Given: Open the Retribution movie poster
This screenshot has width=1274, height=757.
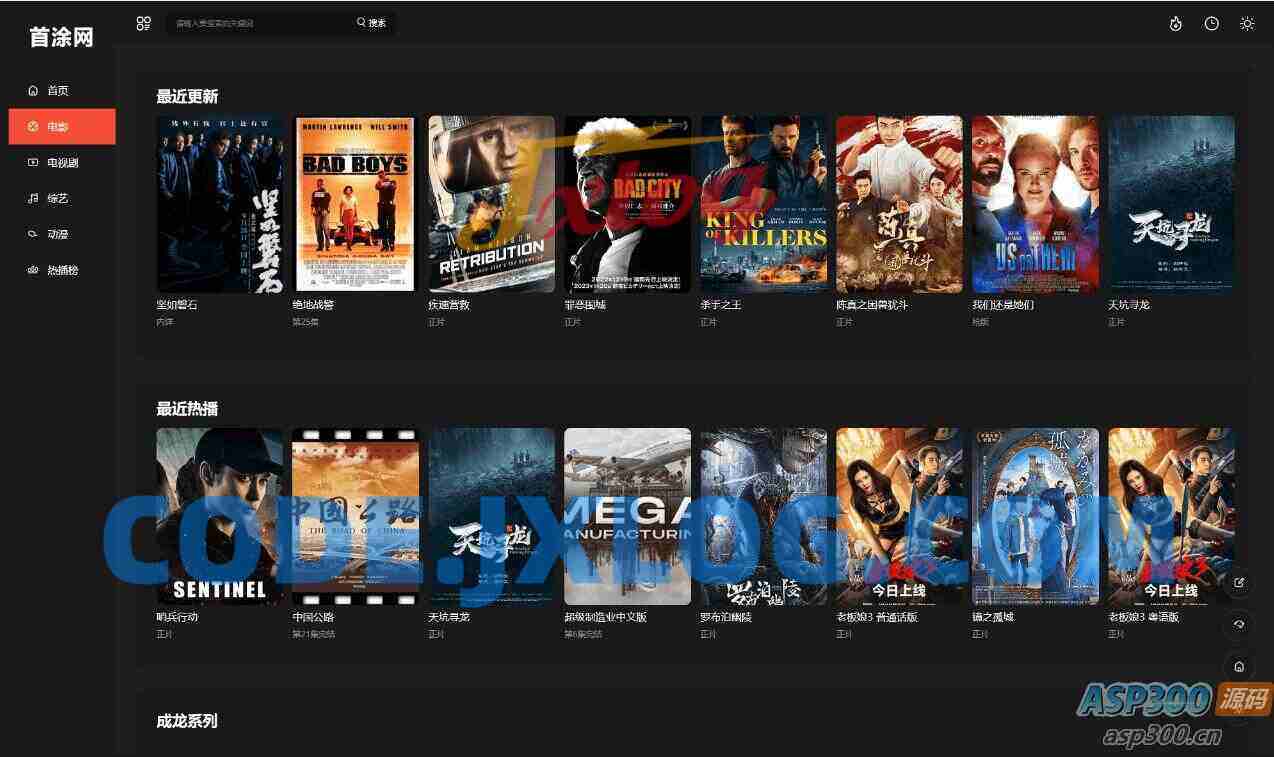Looking at the screenshot, I should click(491, 204).
